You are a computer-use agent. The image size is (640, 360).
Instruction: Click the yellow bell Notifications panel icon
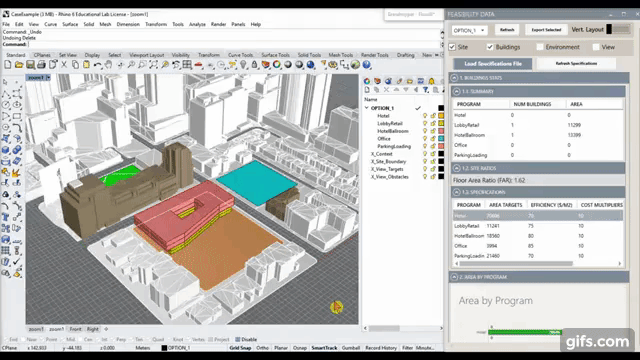tap(431, 81)
